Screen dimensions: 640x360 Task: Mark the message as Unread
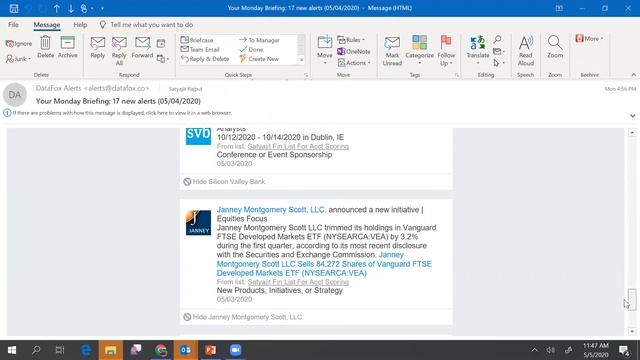pyautogui.click(x=392, y=51)
